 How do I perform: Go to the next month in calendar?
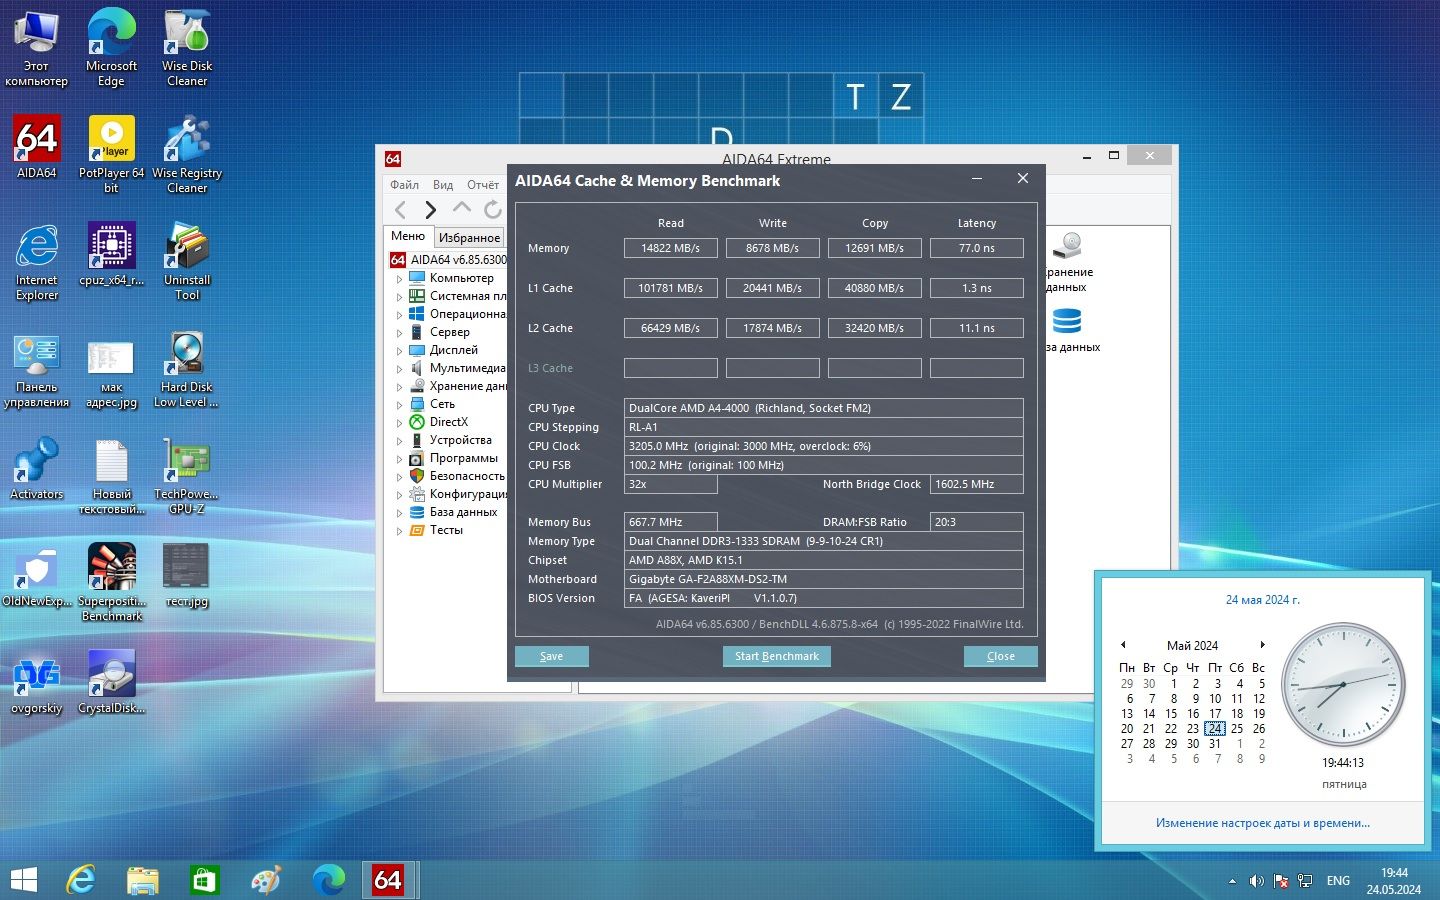(1262, 645)
